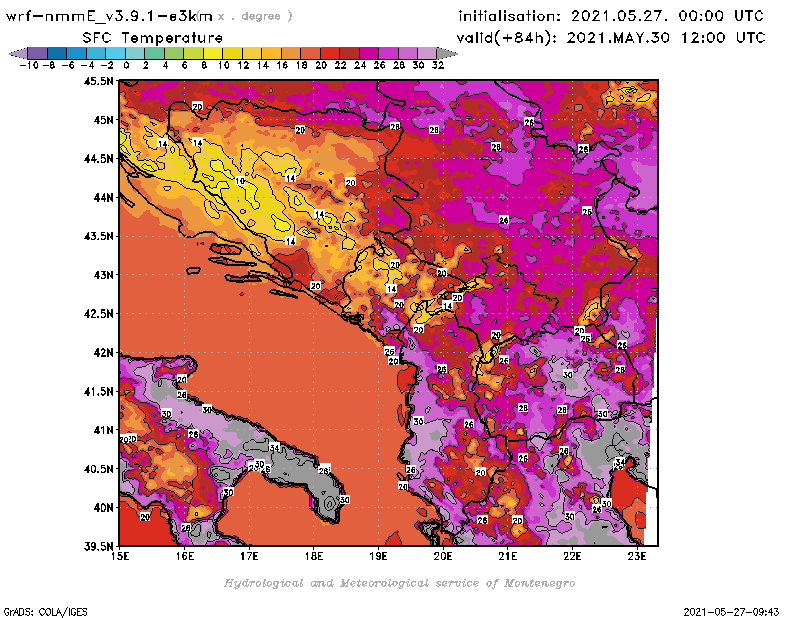The image size is (800, 618).
Task: Click 'Hydrological and Meteorological service of Montenegro' caption
Action: tap(399, 583)
